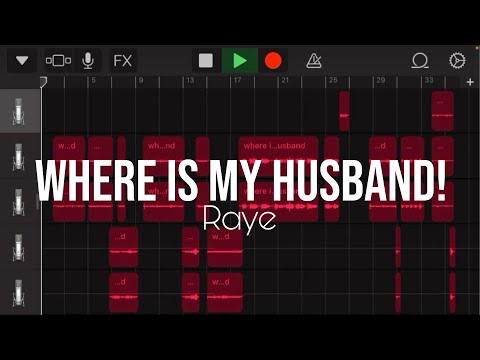Screen dimensions: 480x360
Task: Open the loop browser
Action: click(420, 61)
